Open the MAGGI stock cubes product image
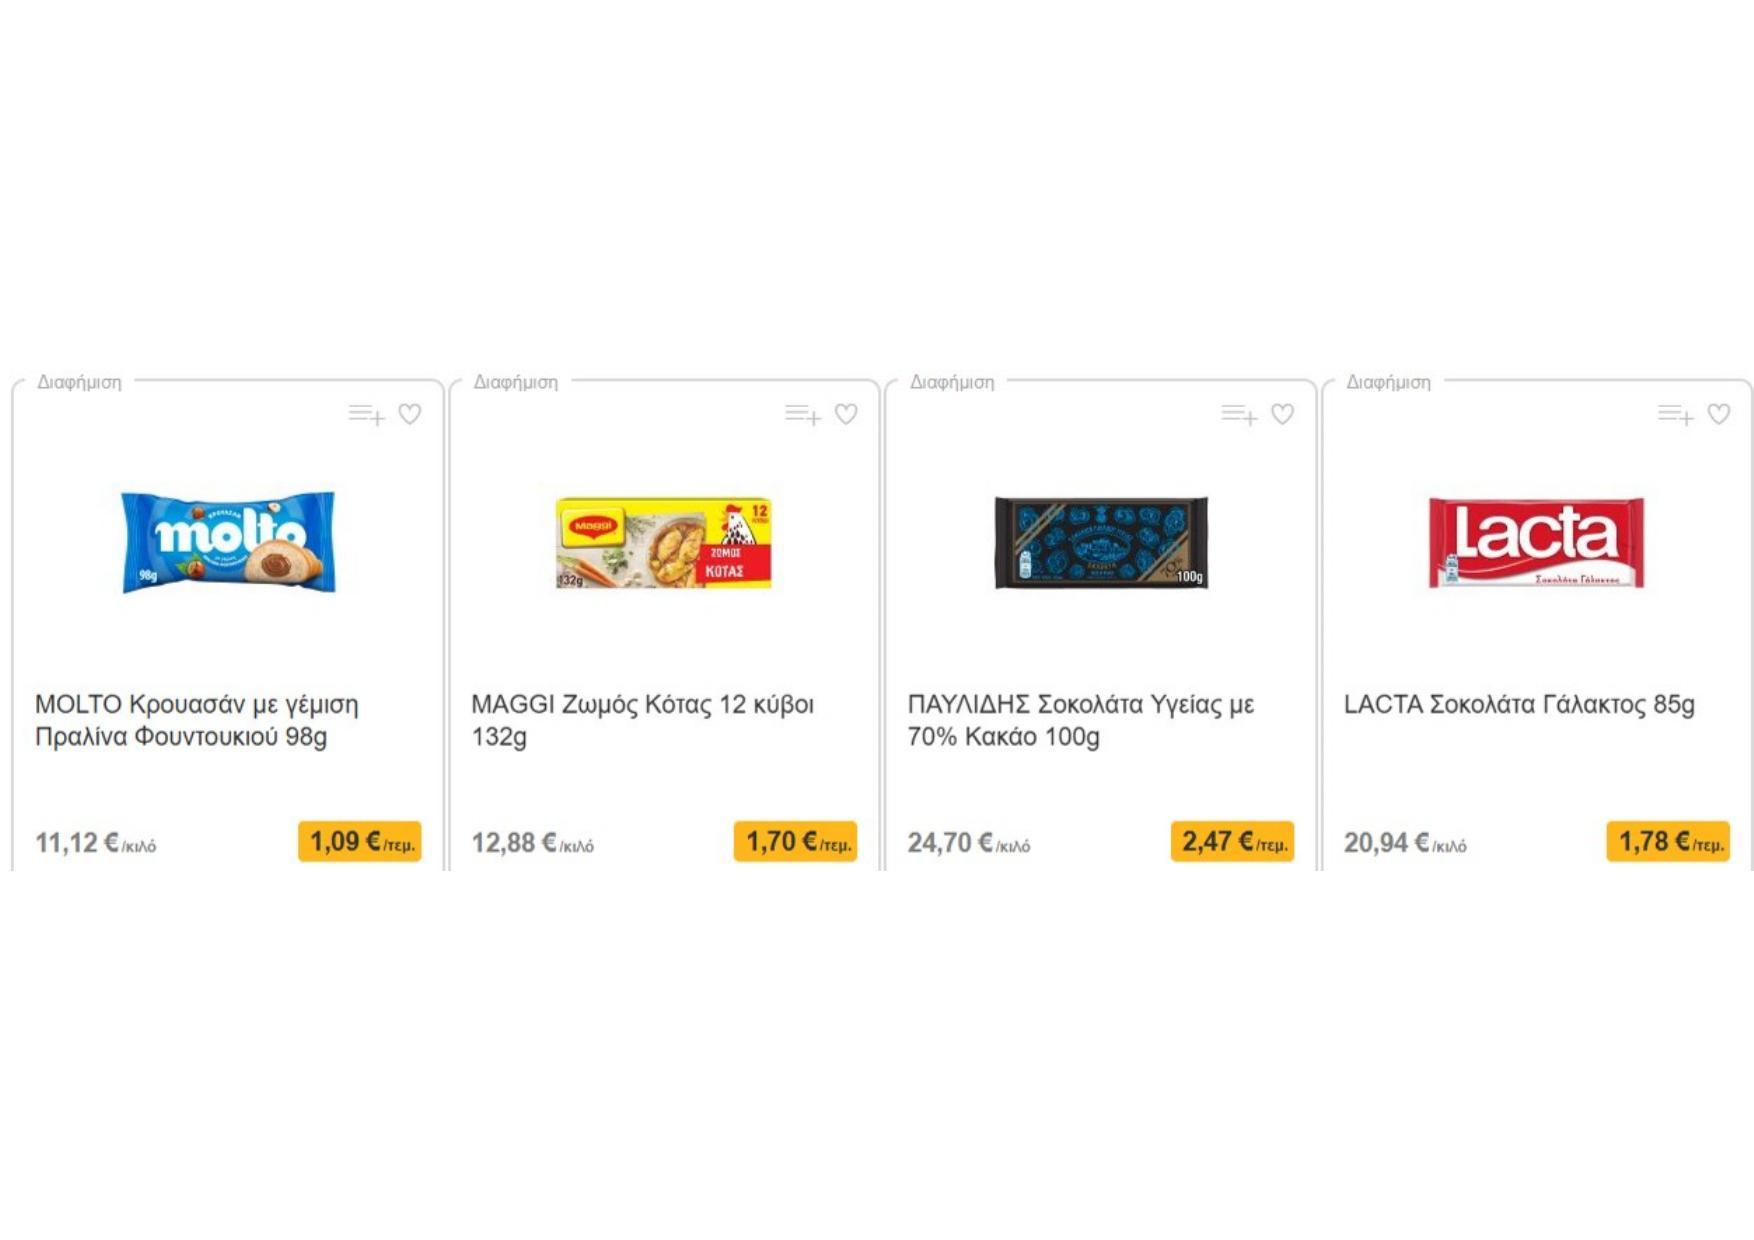1754x1240 pixels. (664, 542)
